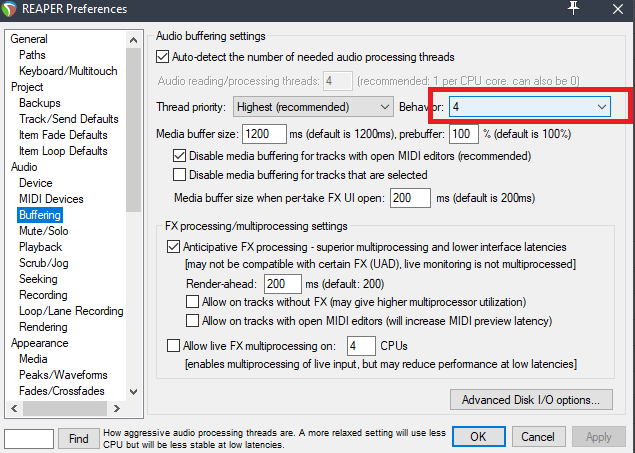Screen dimensions: 635x453
Task: Click the tree horizontal scrollbar thumb
Action: 65,408
